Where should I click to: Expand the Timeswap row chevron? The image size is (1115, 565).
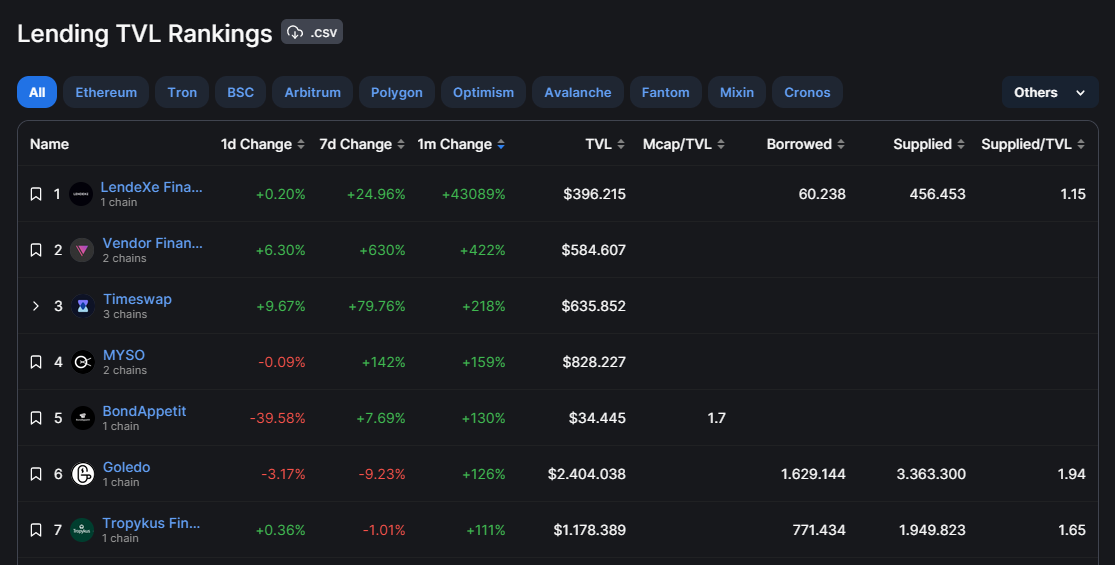click(x=36, y=306)
